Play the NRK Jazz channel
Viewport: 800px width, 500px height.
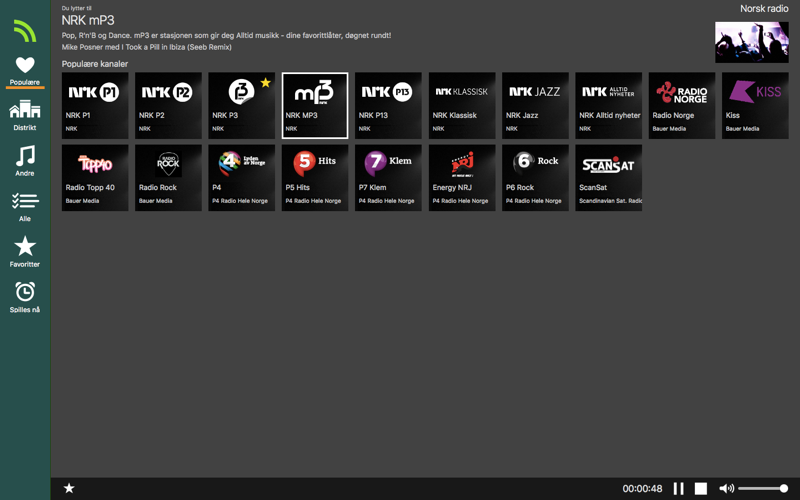(x=535, y=106)
